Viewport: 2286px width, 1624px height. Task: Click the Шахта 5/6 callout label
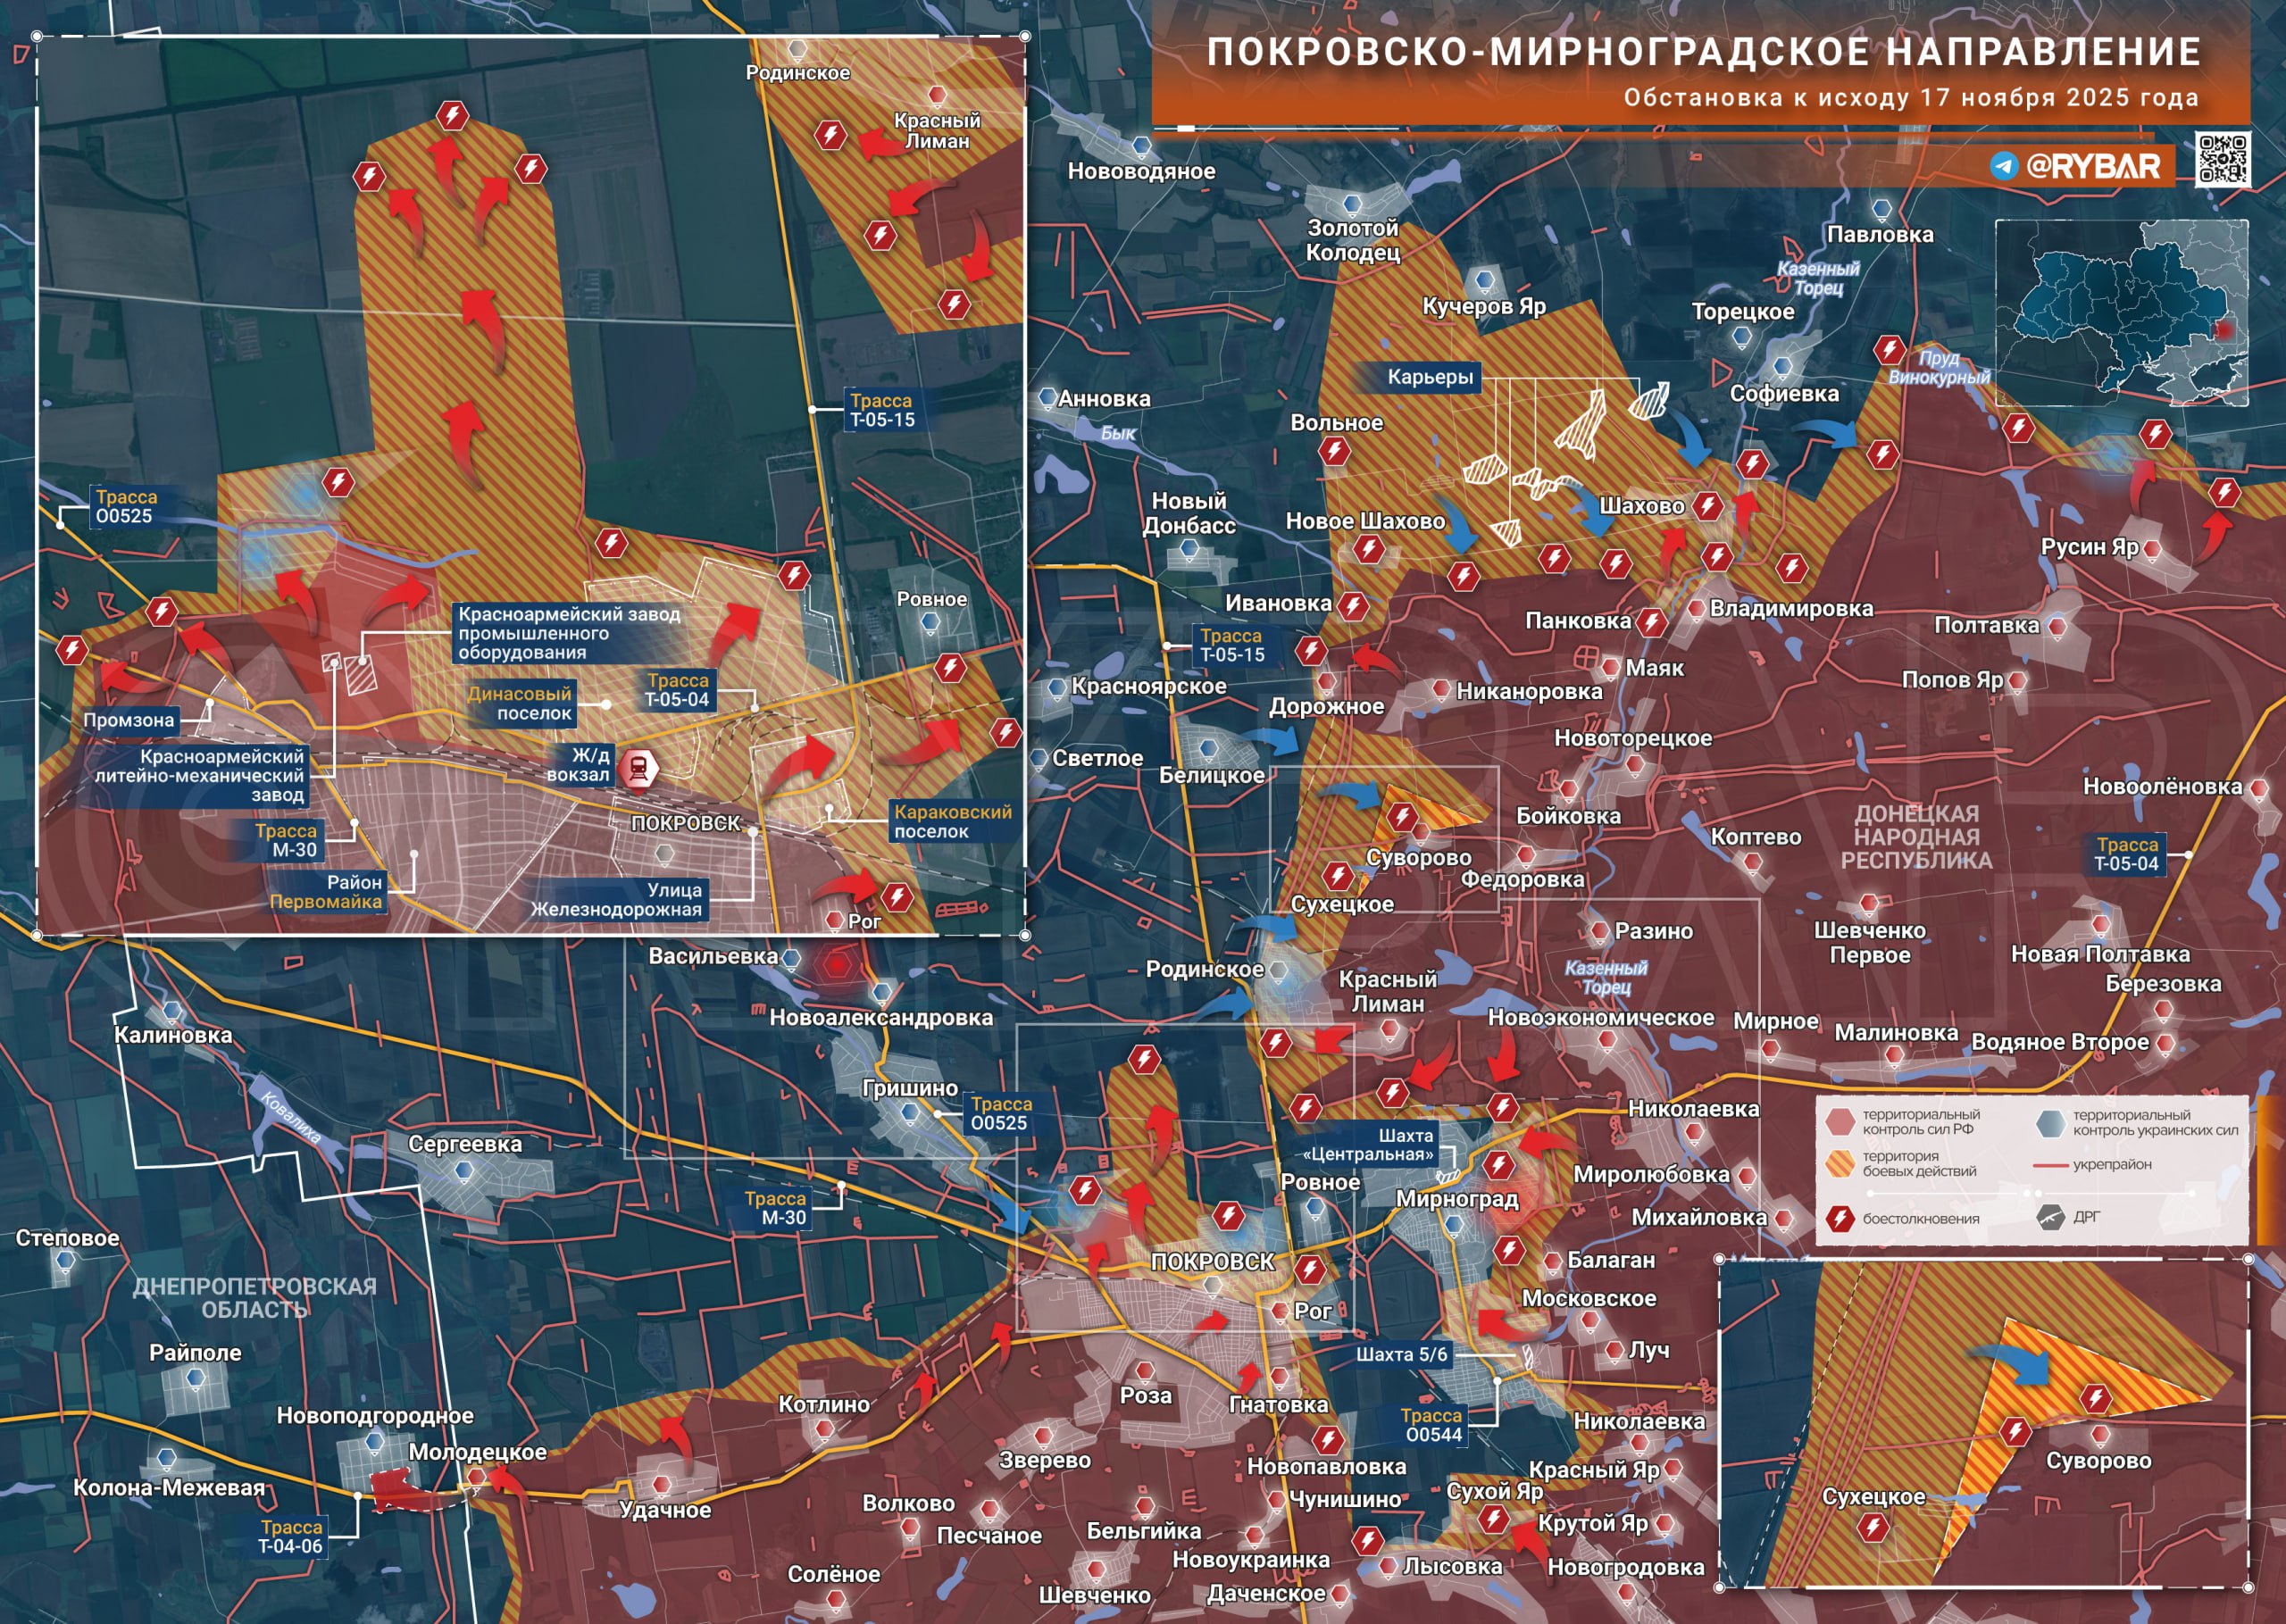(x=1401, y=1354)
